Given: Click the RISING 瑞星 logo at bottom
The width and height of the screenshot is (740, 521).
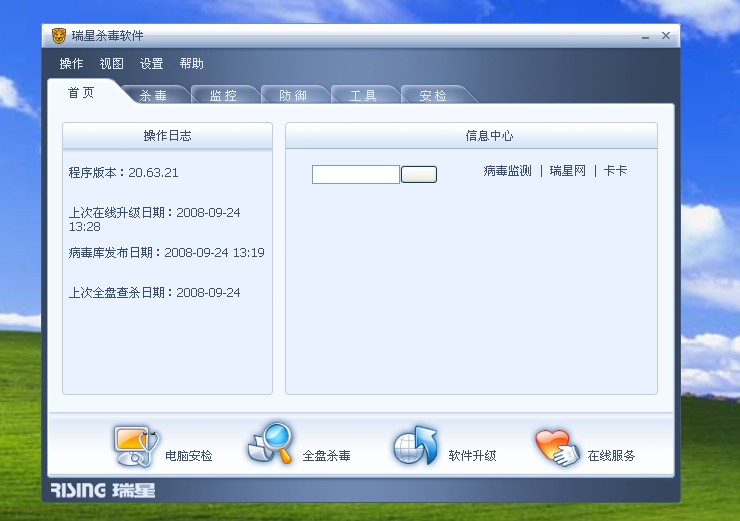Looking at the screenshot, I should tap(103, 490).
